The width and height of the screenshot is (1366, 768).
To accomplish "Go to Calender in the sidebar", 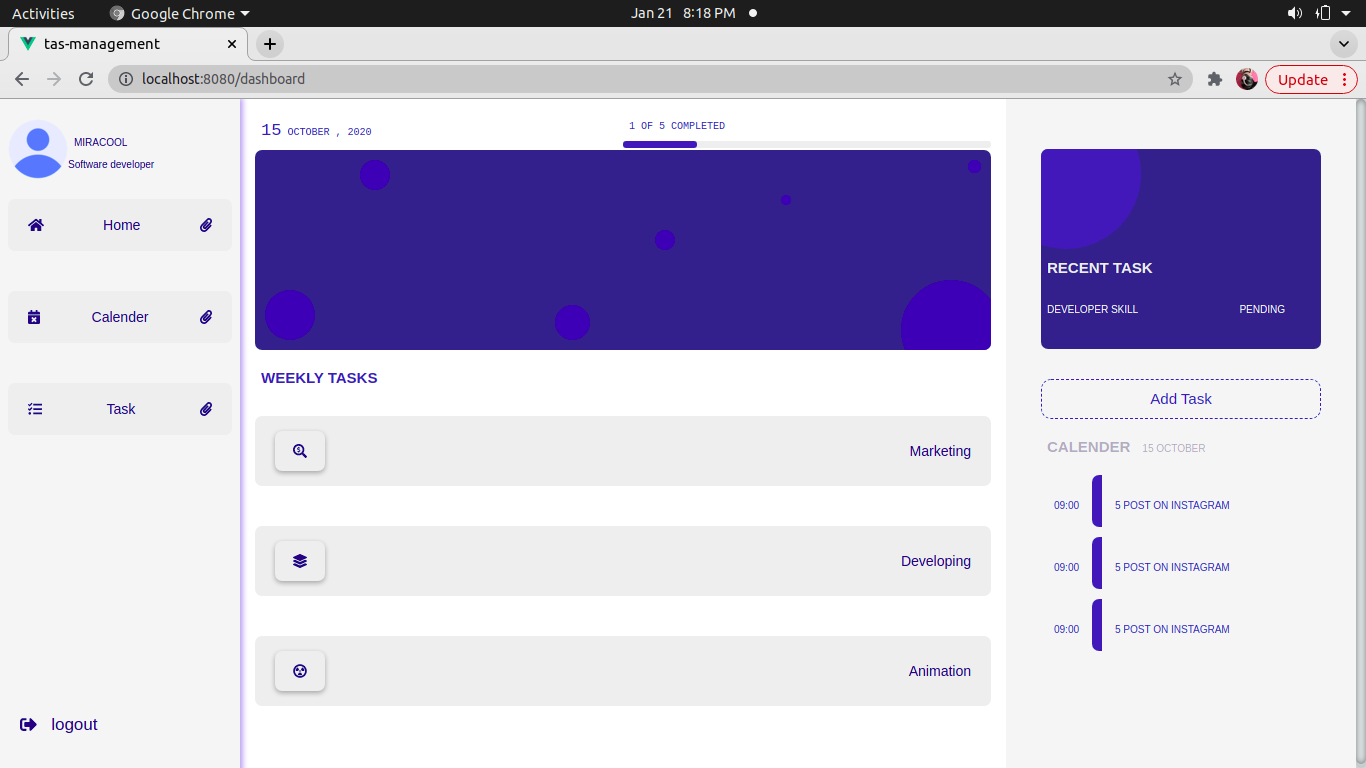I will [x=120, y=317].
